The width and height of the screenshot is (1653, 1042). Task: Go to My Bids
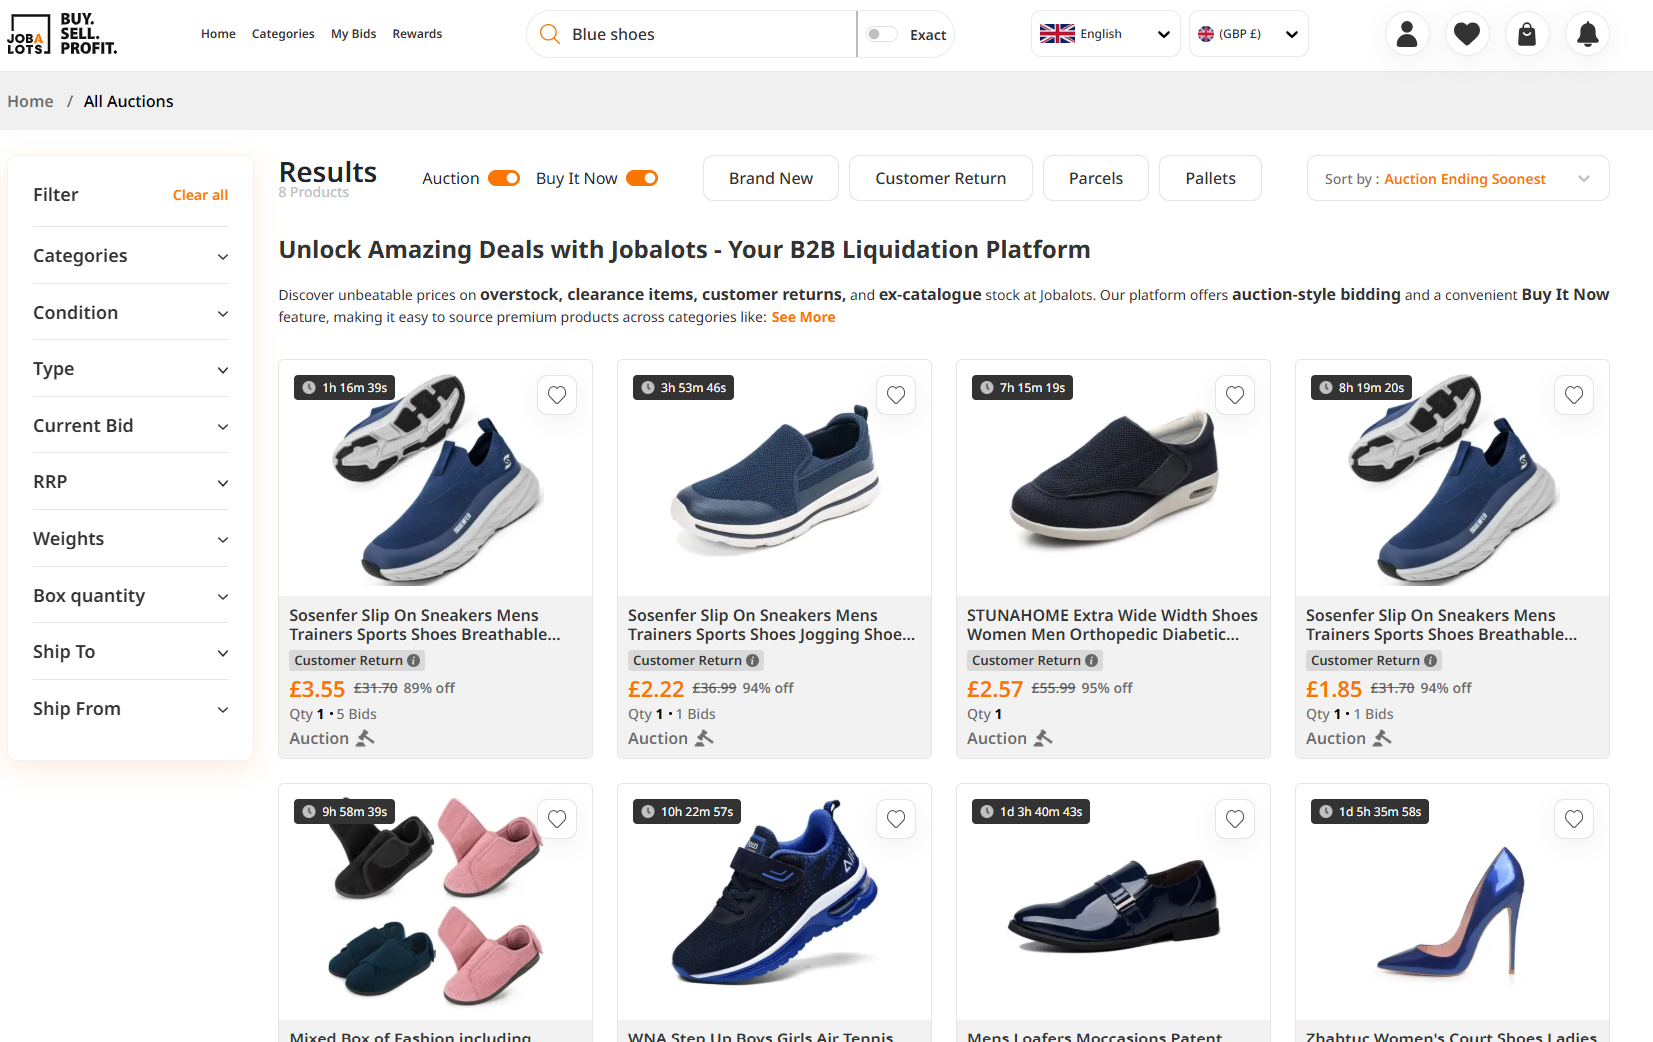tap(354, 34)
